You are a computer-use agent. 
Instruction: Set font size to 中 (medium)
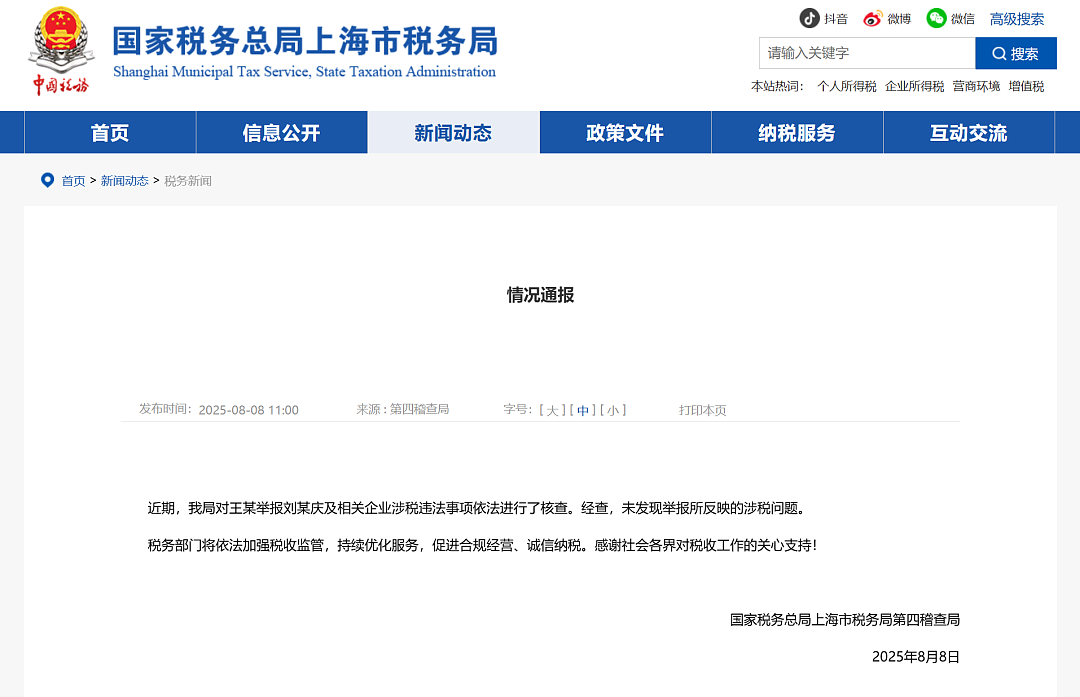(x=583, y=410)
